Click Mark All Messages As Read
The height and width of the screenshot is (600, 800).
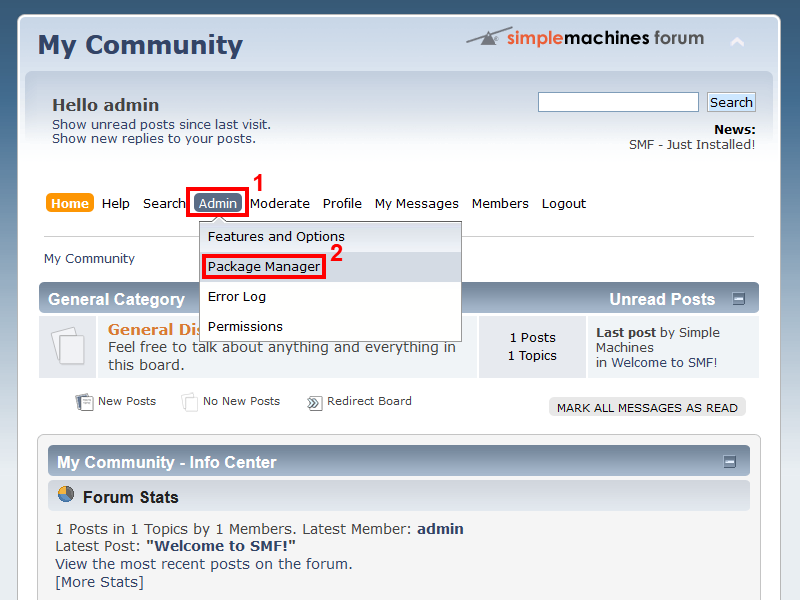[x=647, y=408]
